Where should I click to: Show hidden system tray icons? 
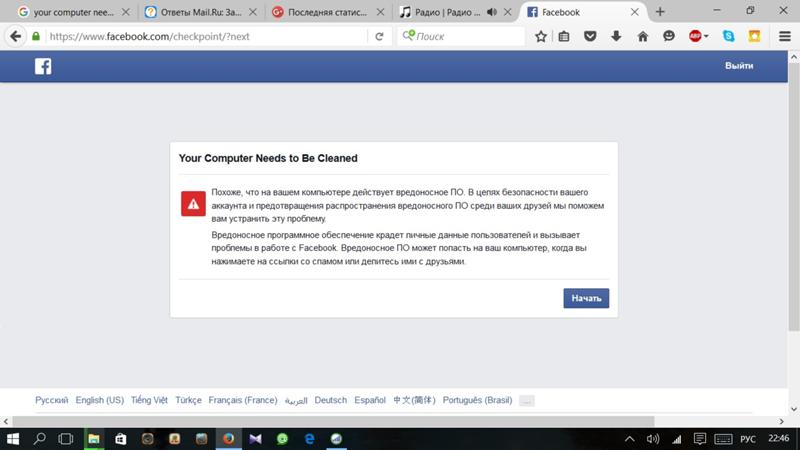tap(630, 439)
